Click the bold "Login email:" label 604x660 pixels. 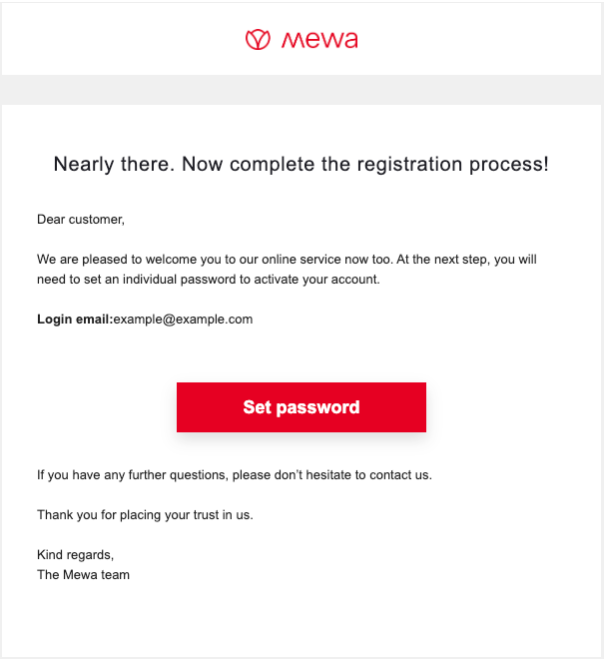point(74,320)
